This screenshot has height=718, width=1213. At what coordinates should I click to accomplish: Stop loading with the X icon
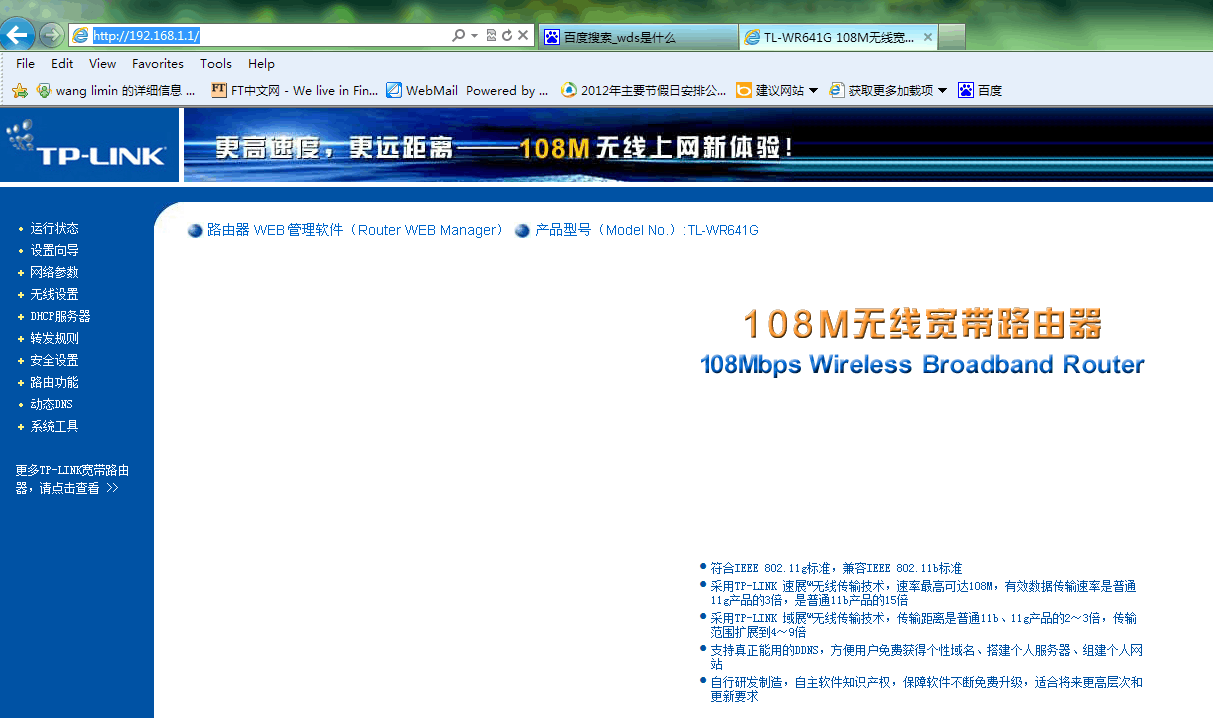tap(523, 36)
